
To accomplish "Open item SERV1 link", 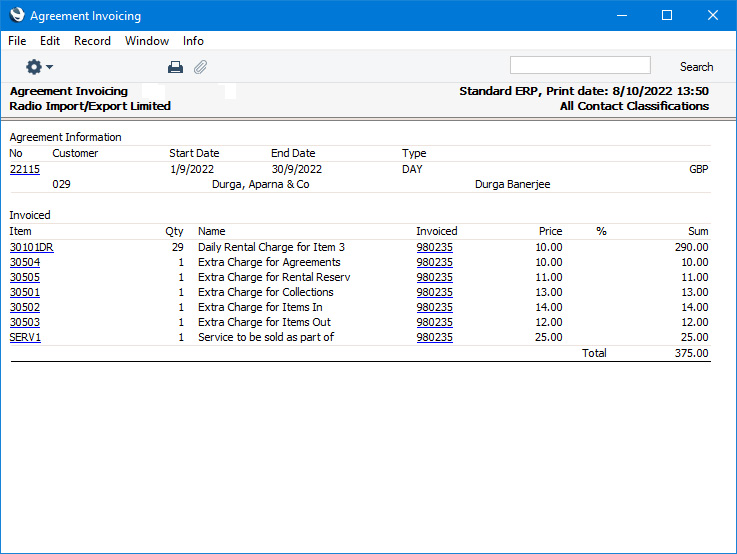I will coord(25,337).
